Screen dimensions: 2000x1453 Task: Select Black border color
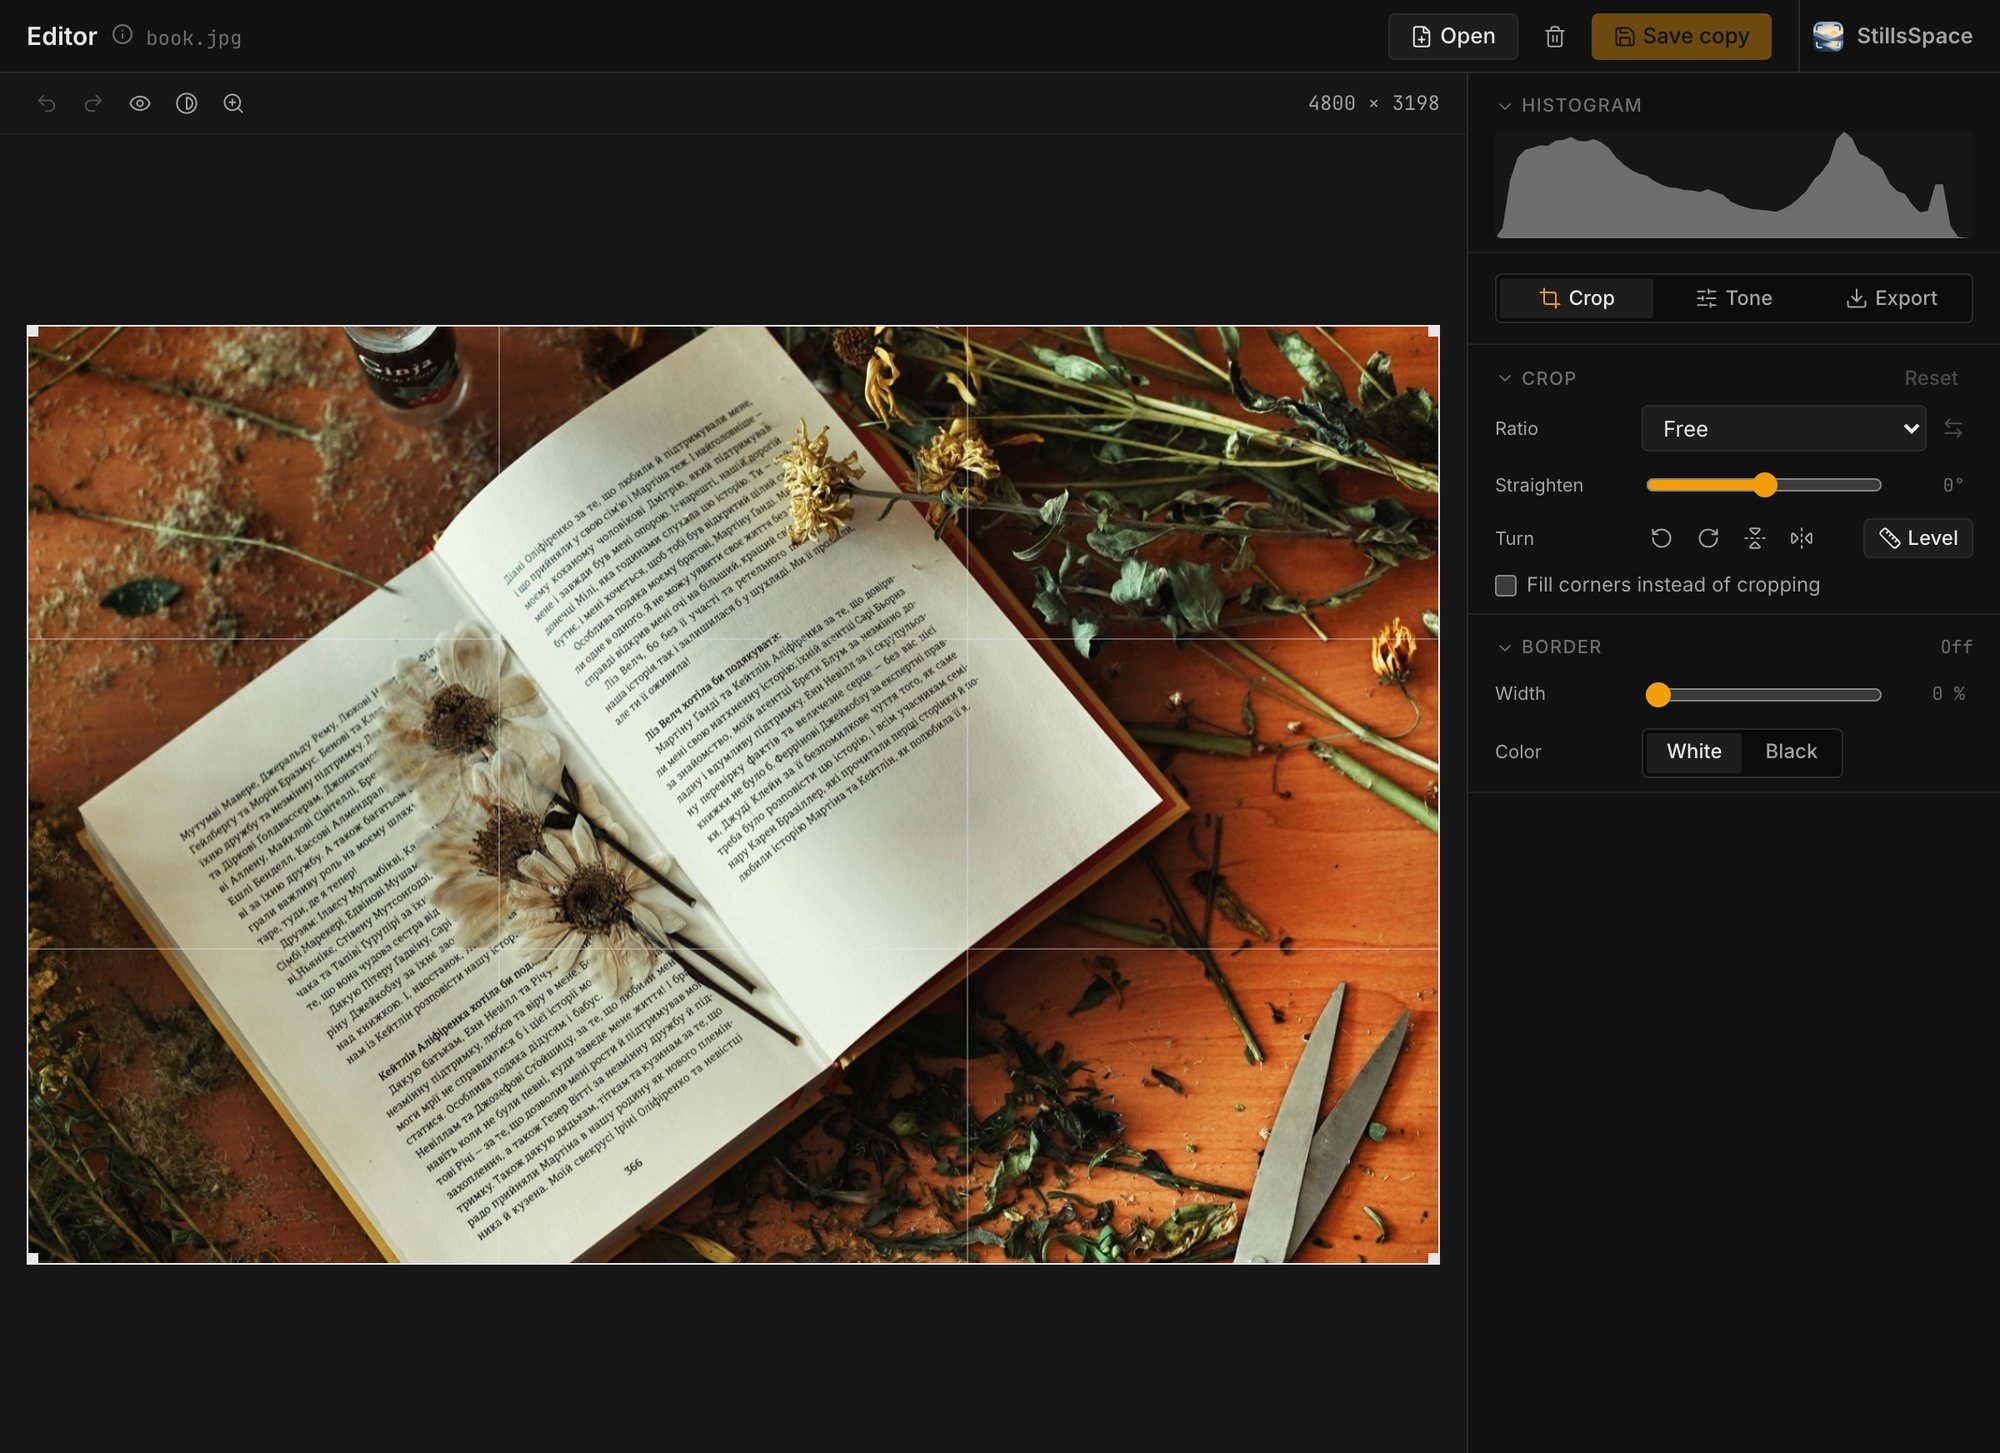pos(1790,752)
